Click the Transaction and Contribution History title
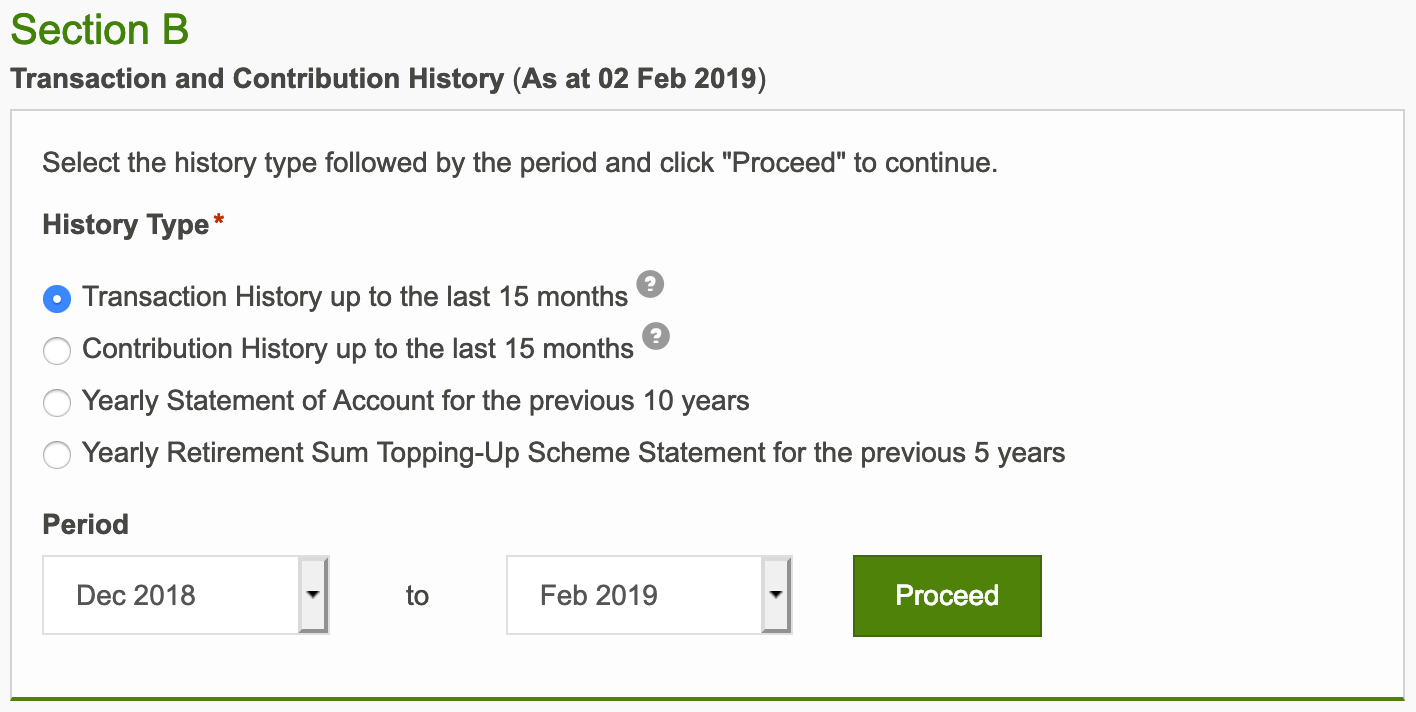 (257, 79)
